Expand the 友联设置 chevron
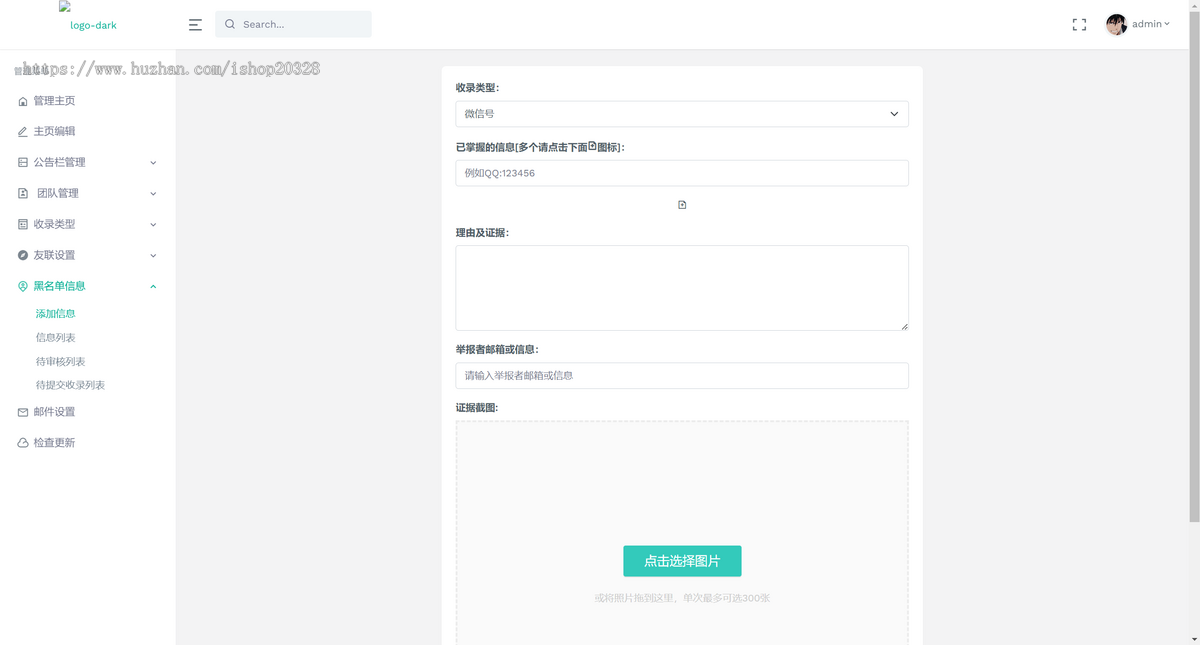Image resolution: width=1200 pixels, height=645 pixels. click(153, 255)
